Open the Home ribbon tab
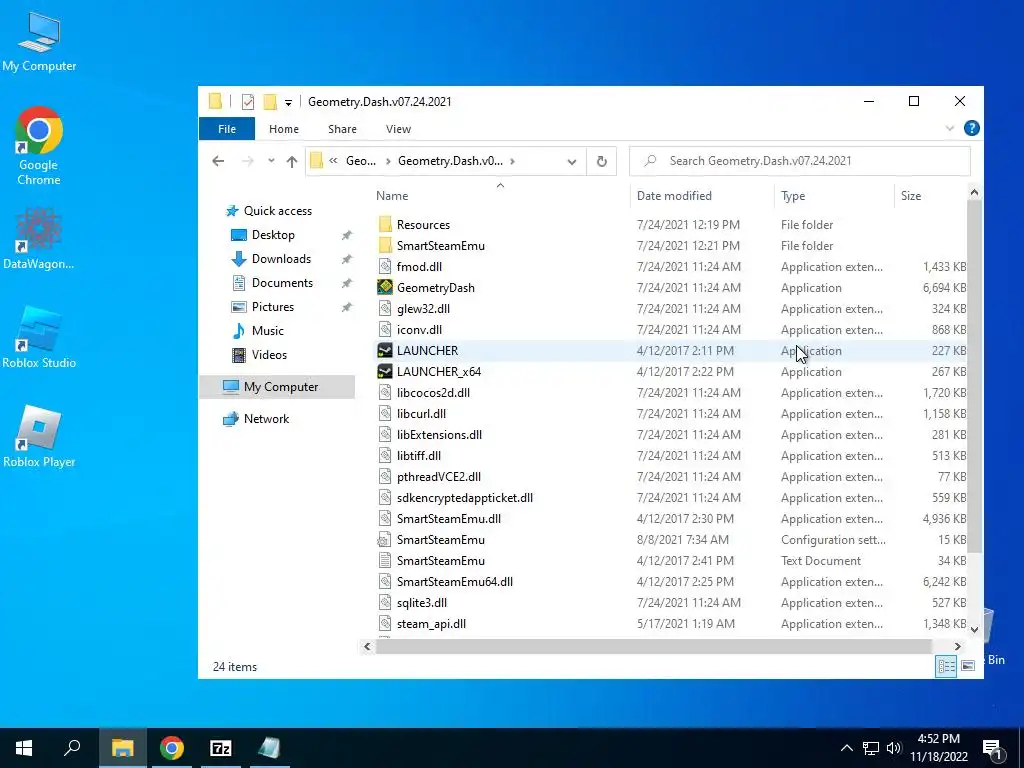 click(x=283, y=129)
